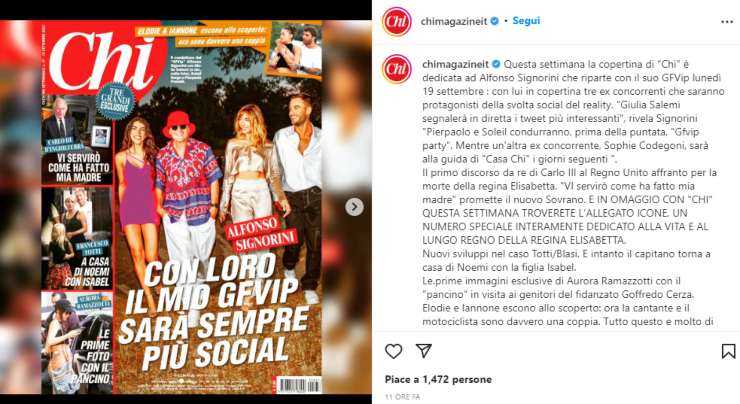Open chimagazineit profile from header username
This screenshot has width=740, height=404.
(454, 21)
